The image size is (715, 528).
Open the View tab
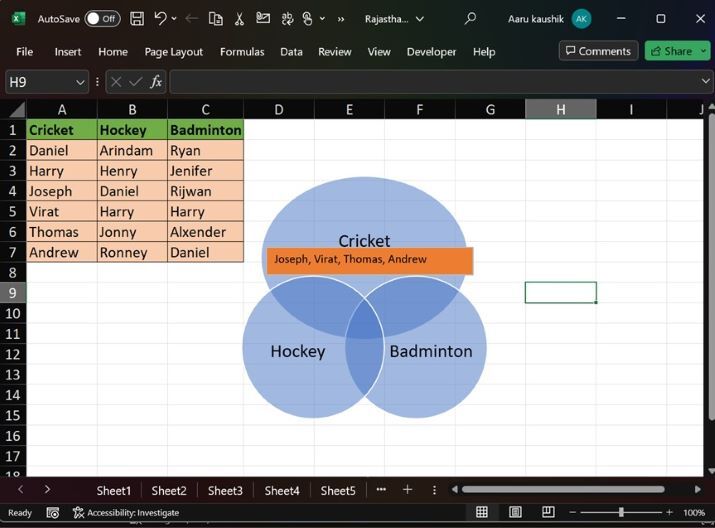tap(379, 52)
